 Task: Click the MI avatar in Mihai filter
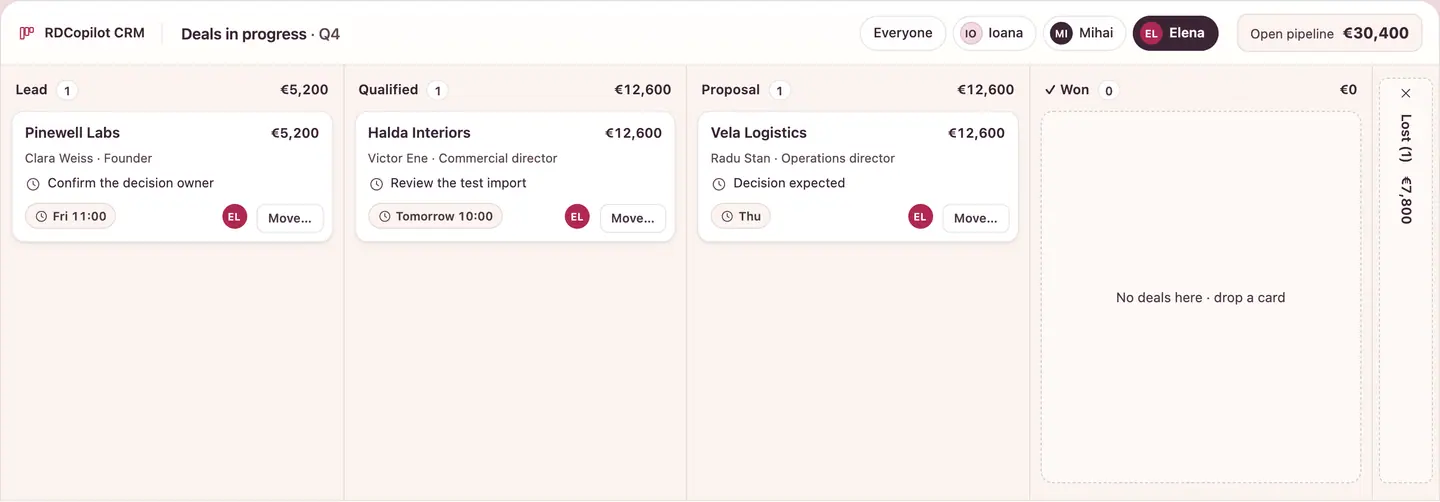tap(1061, 33)
